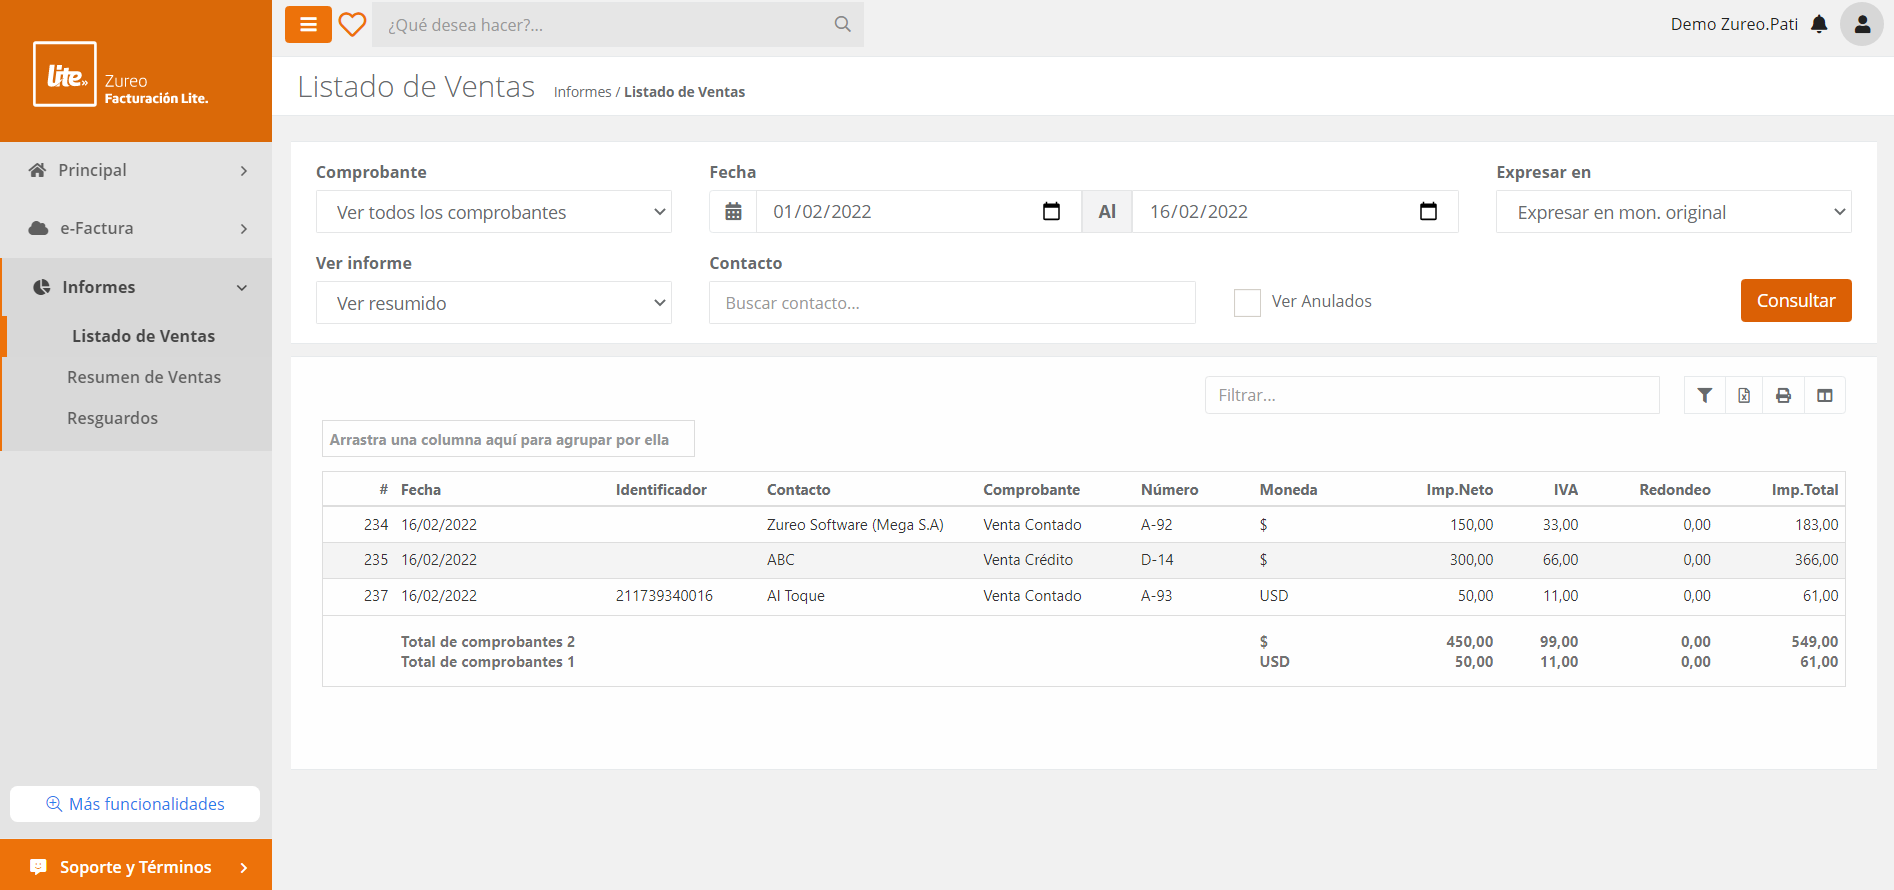
Task: Click the Buscar contacto input field
Action: point(951,303)
